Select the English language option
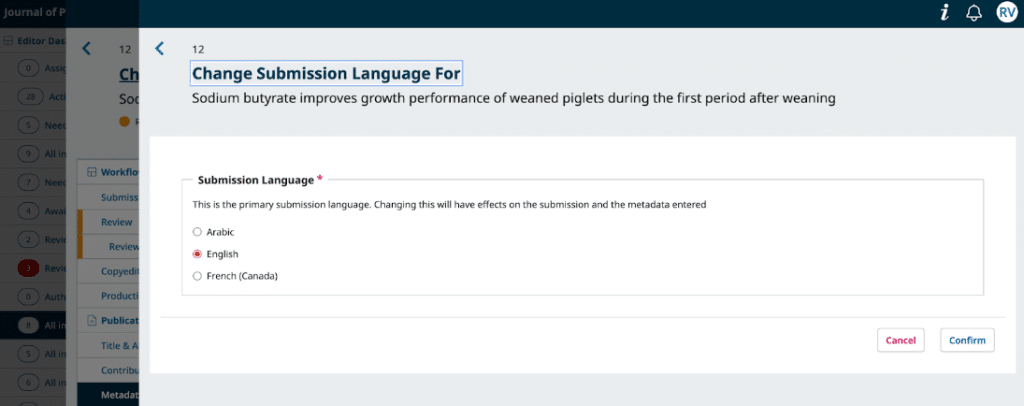Screen dimensions: 1024x406 pyautogui.click(x=197, y=254)
